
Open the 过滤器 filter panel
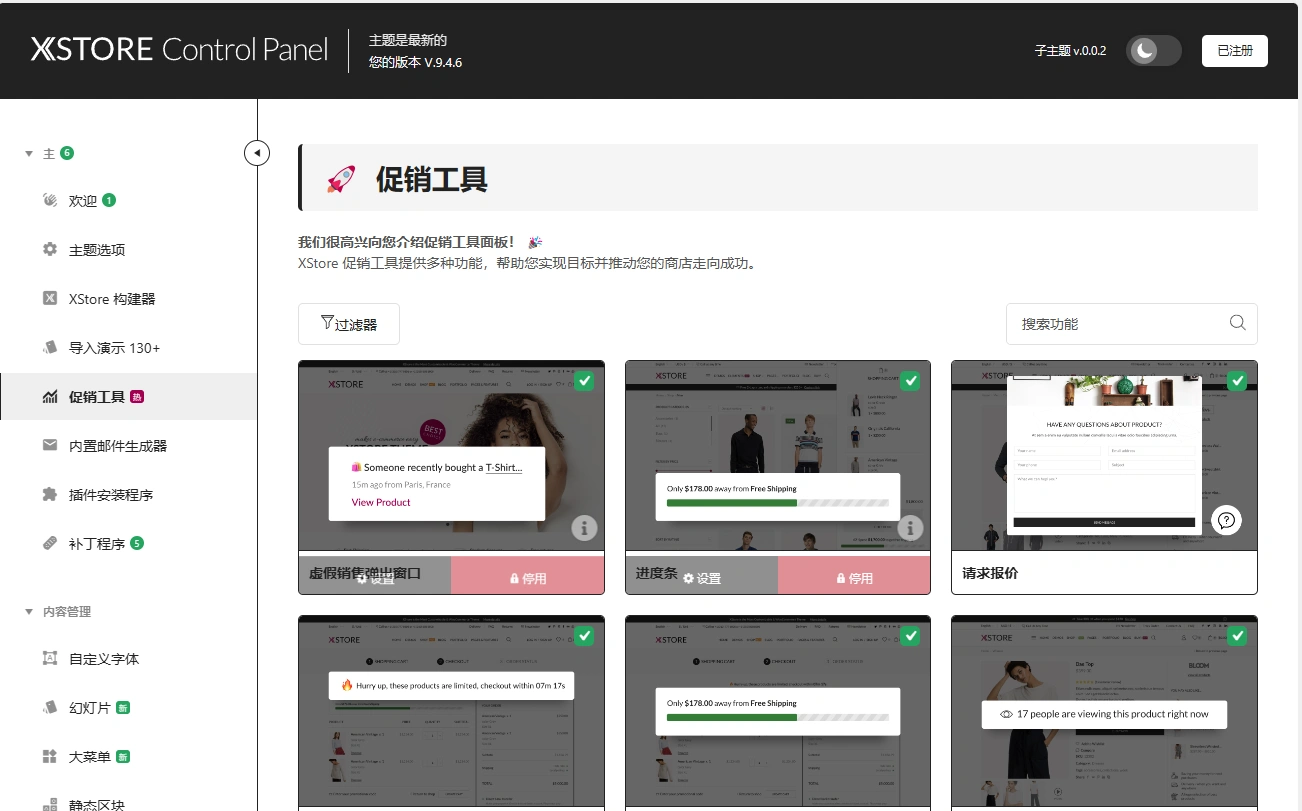point(348,323)
